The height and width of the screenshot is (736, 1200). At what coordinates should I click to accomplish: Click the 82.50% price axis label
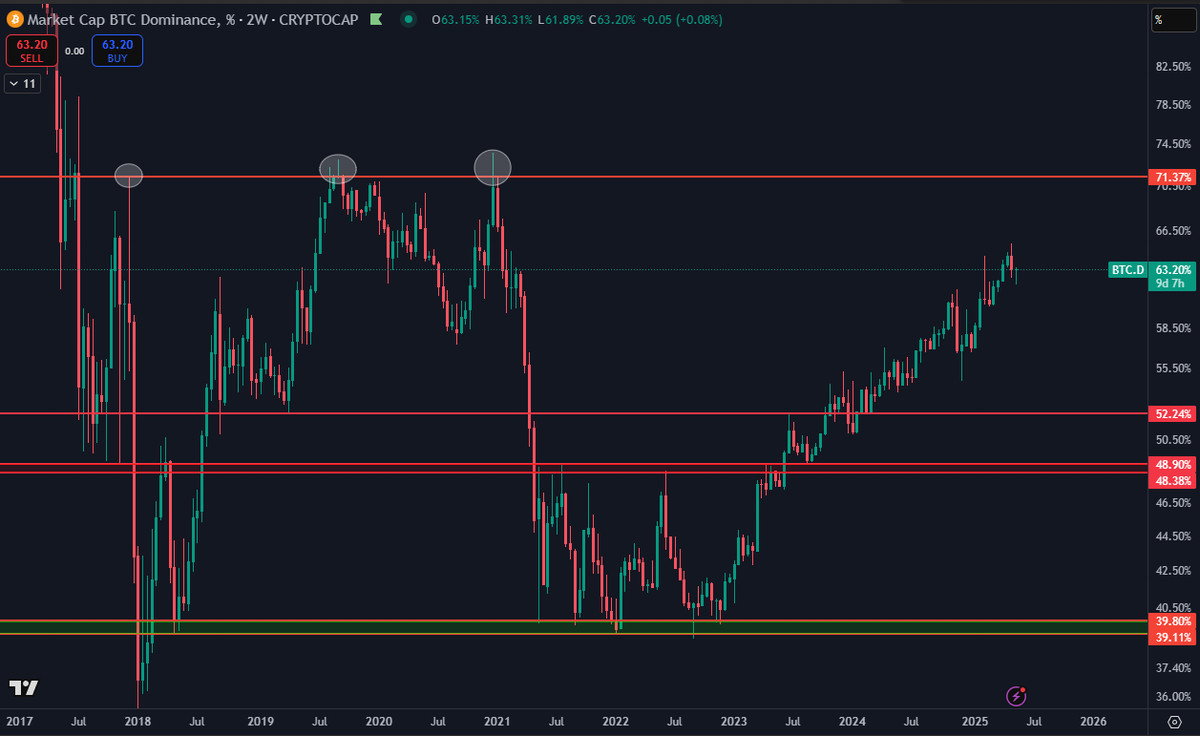click(1173, 67)
